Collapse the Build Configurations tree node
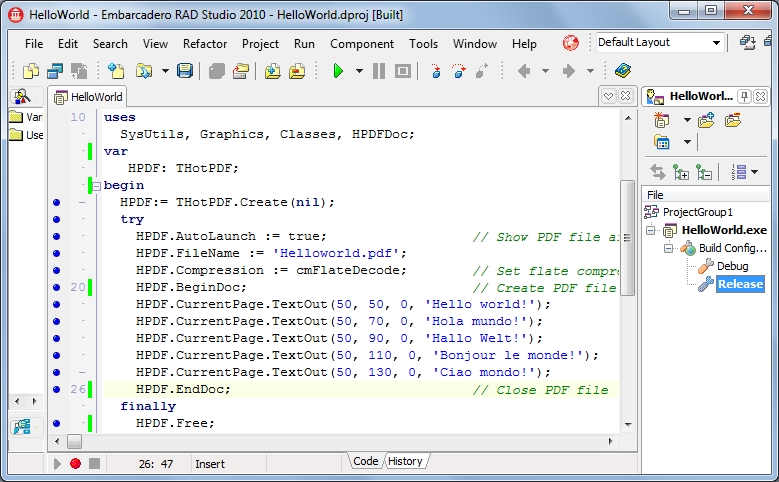 (x=670, y=248)
